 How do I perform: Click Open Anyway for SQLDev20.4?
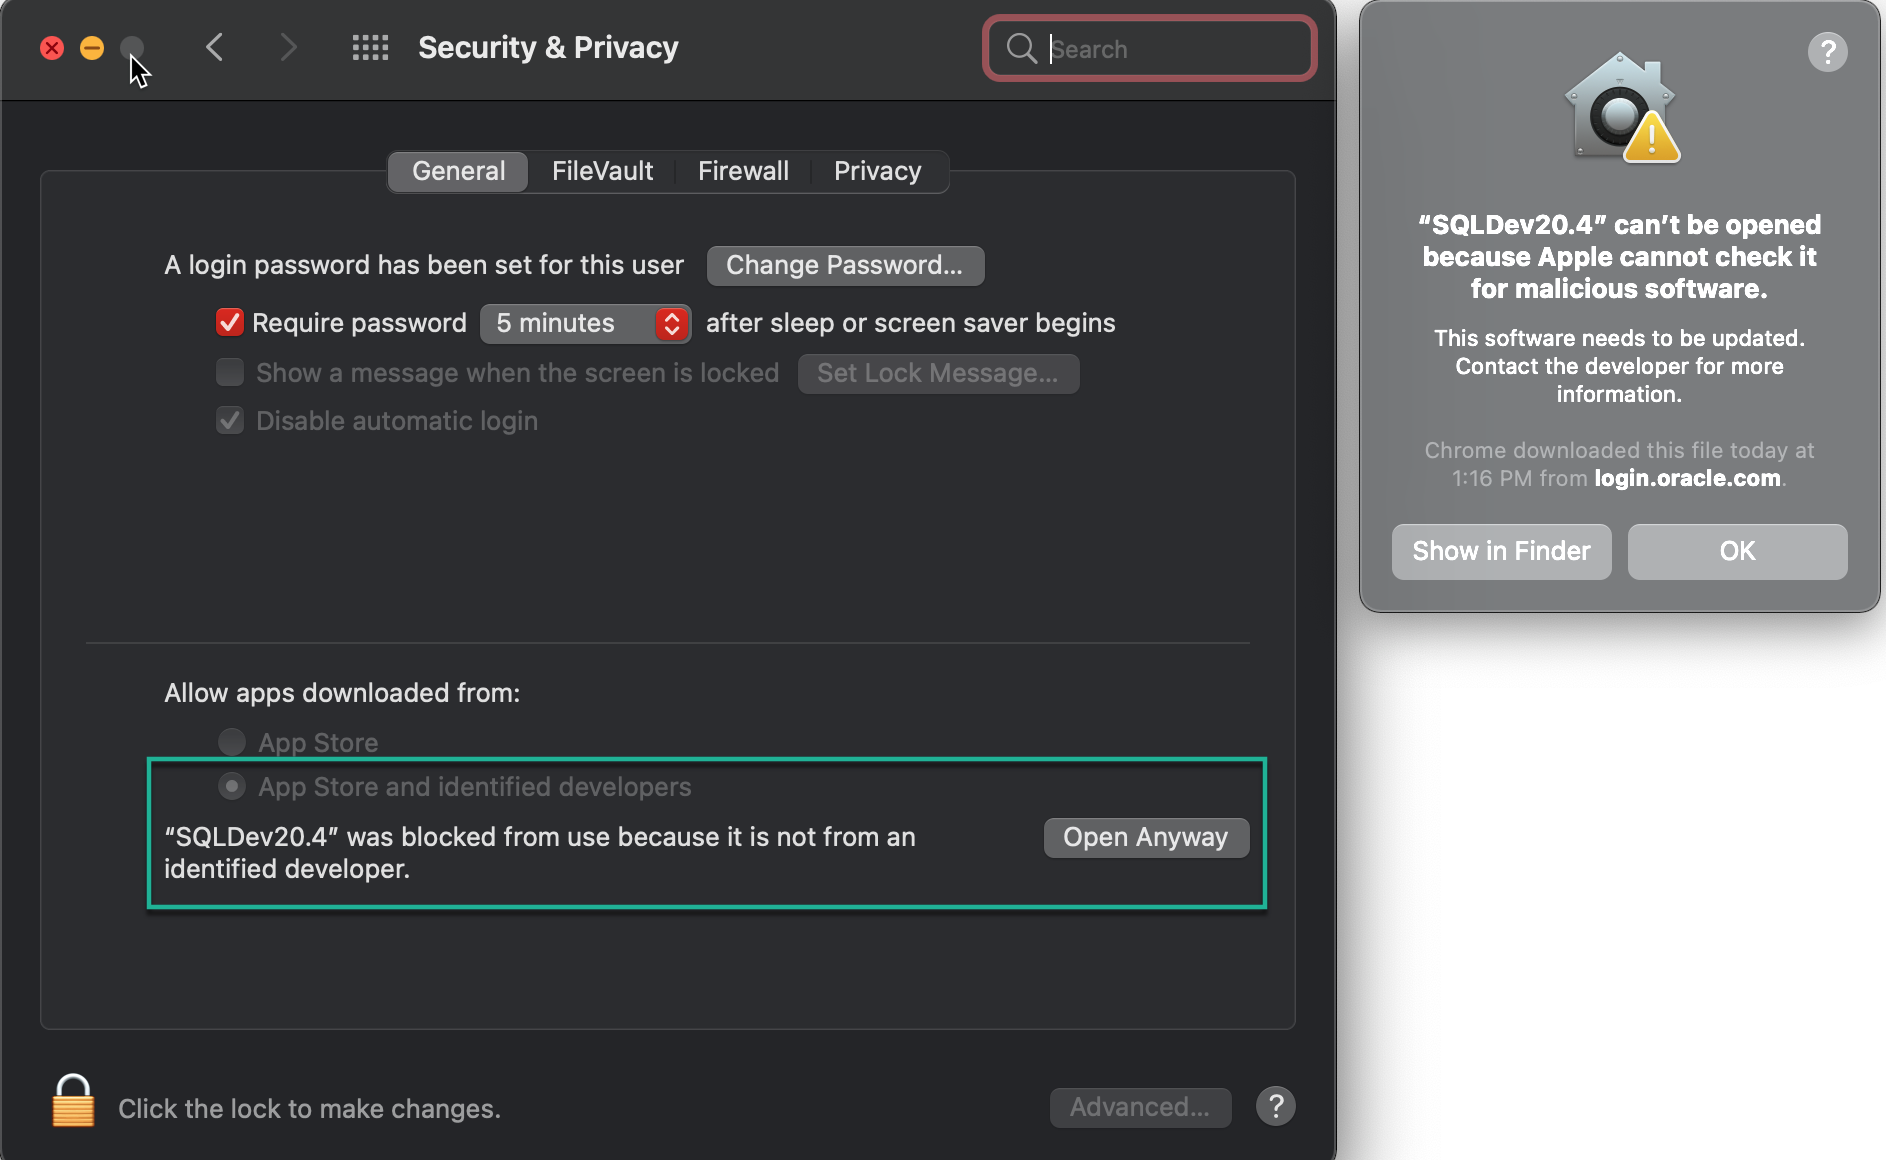point(1146,837)
